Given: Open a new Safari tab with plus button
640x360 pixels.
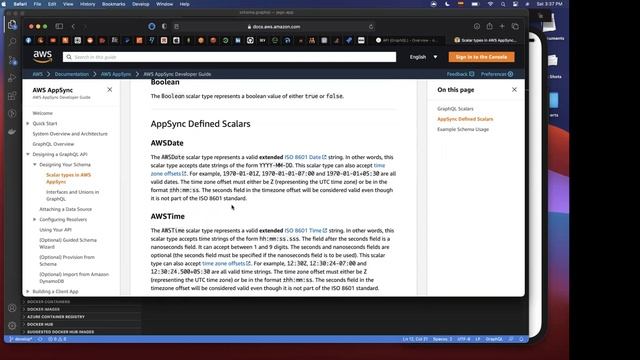Looking at the screenshot, I should 502,26.
